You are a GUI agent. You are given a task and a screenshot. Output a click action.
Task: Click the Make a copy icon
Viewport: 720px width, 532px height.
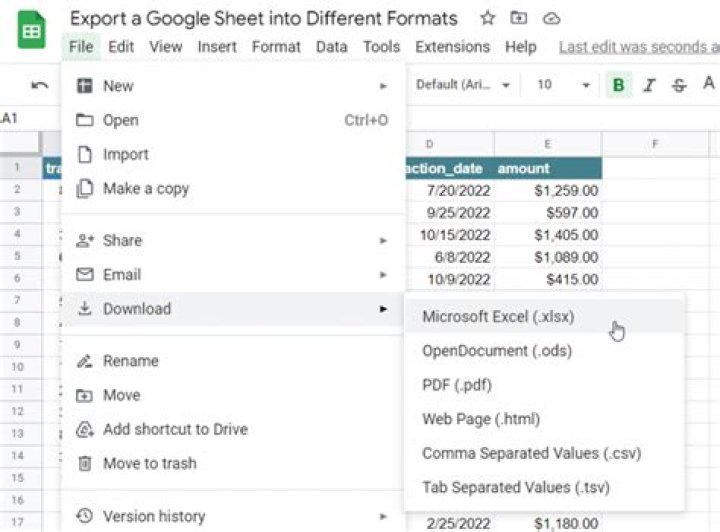click(84, 189)
